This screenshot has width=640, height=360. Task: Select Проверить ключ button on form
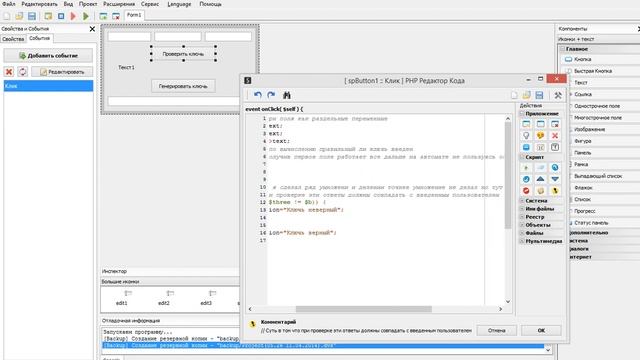pyautogui.click(x=183, y=54)
